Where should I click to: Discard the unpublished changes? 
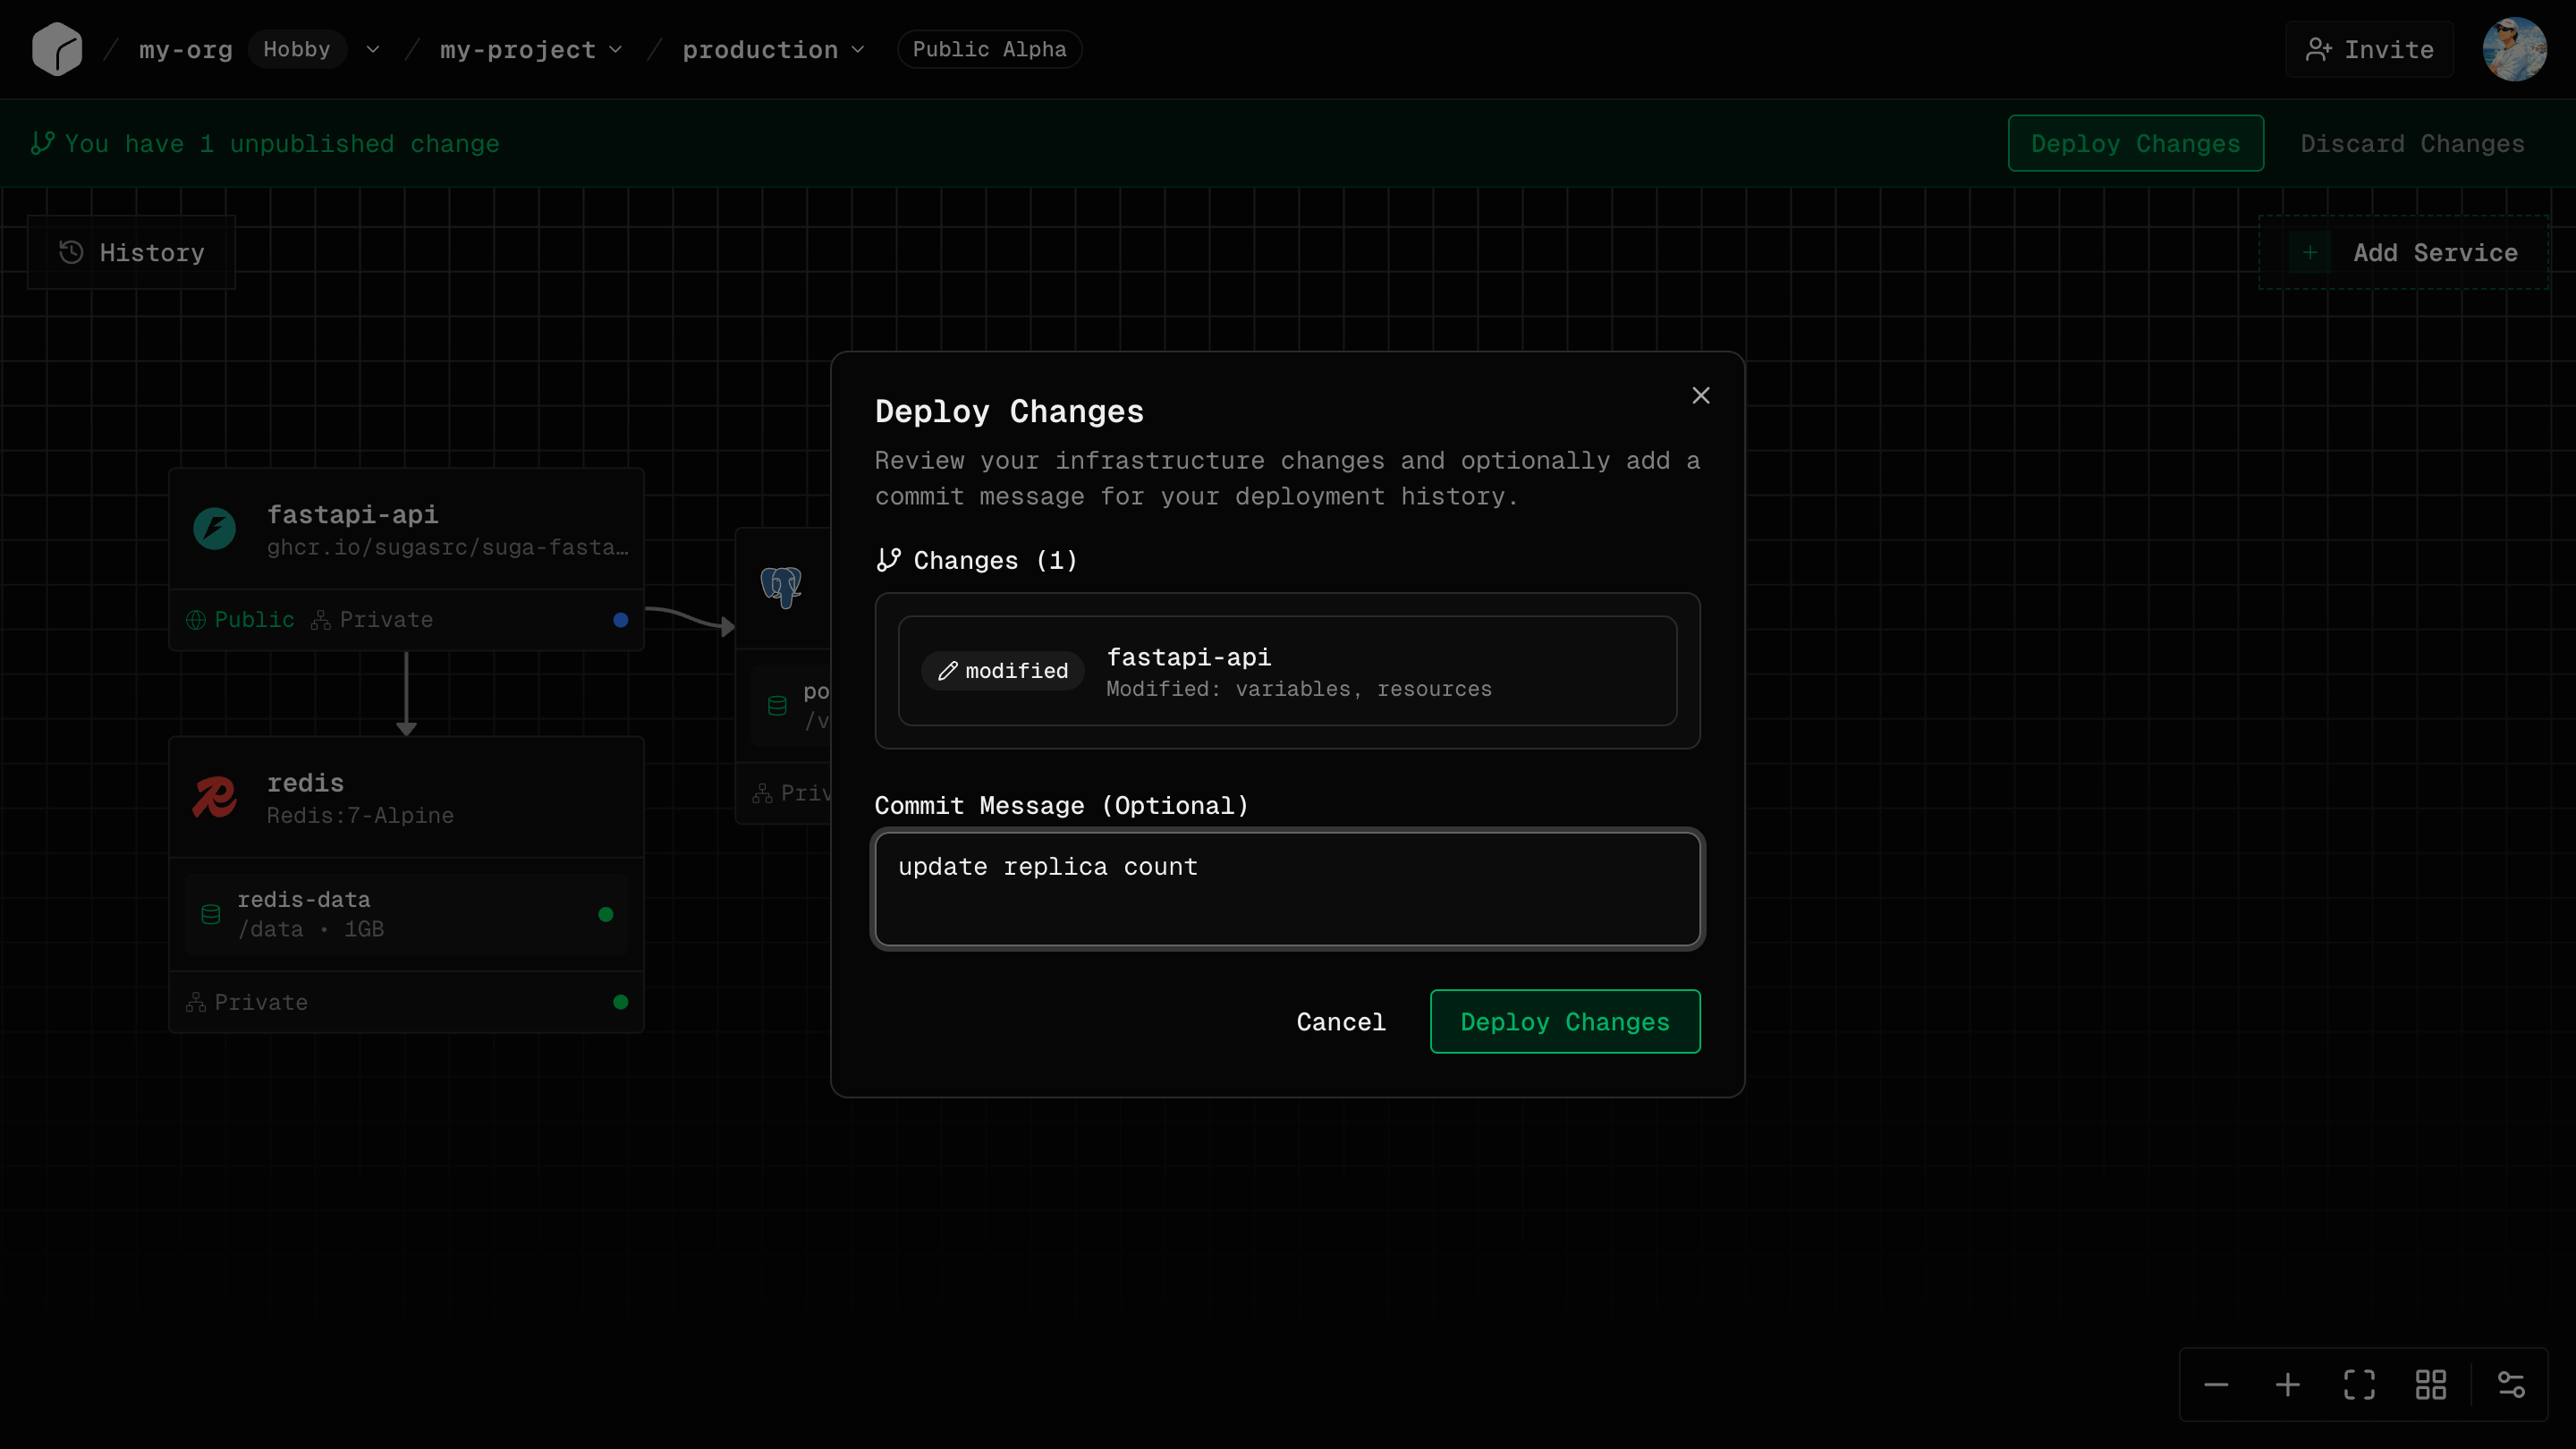tap(2412, 143)
